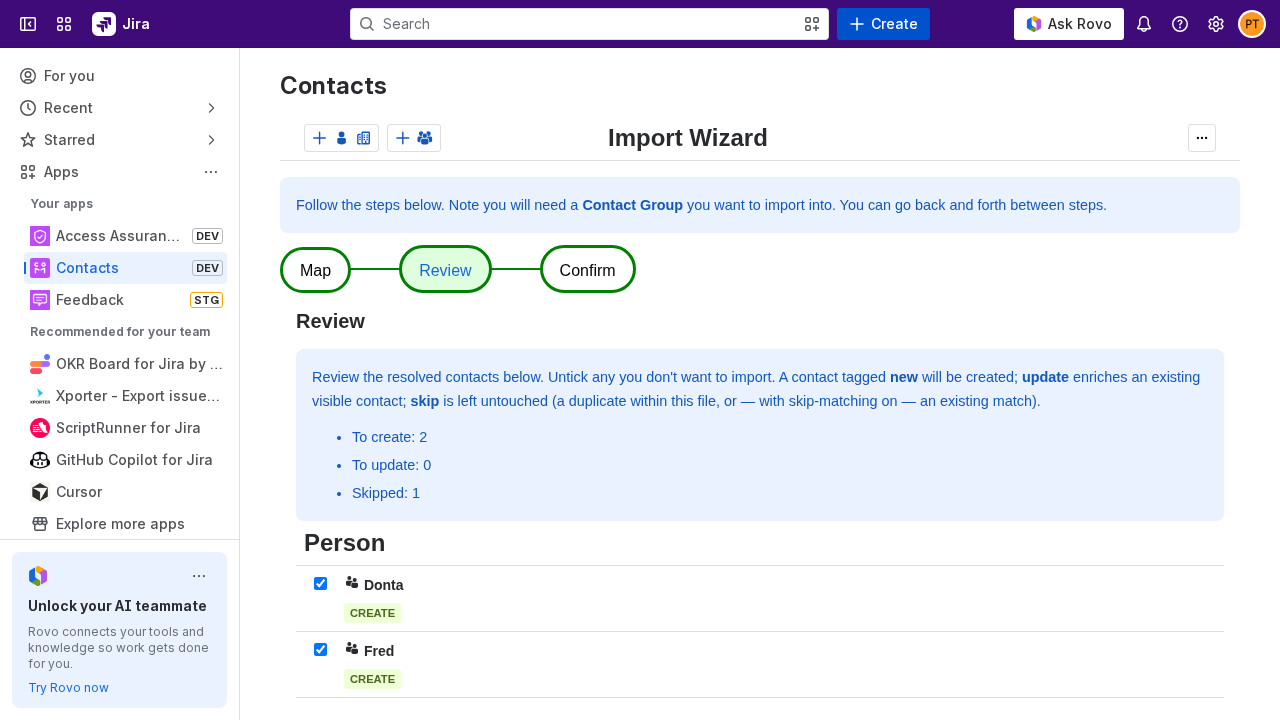This screenshot has height=720, width=1280.
Task: Click the Rovo icon in Ask Rovo
Action: point(1034,24)
